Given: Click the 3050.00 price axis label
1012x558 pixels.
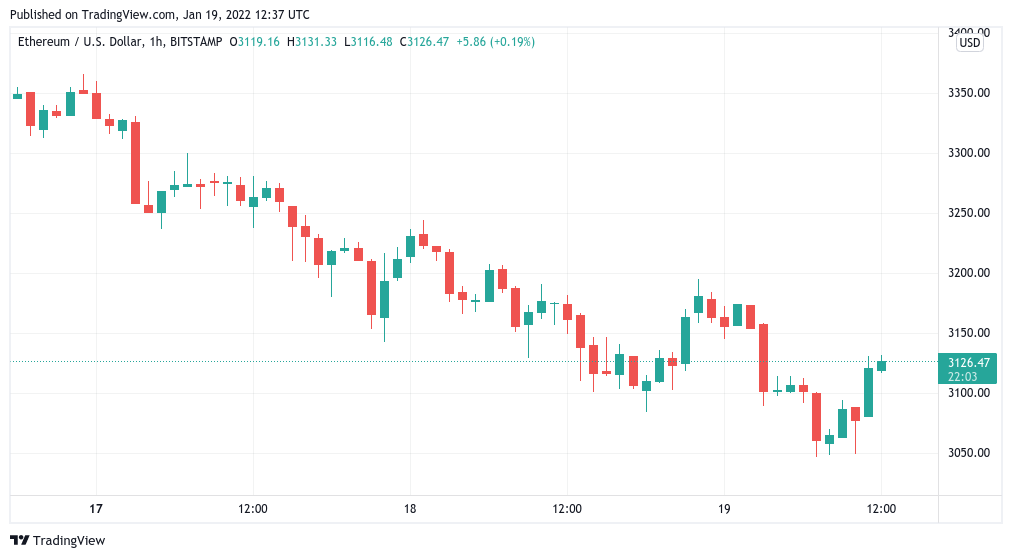Looking at the screenshot, I should click(969, 453).
